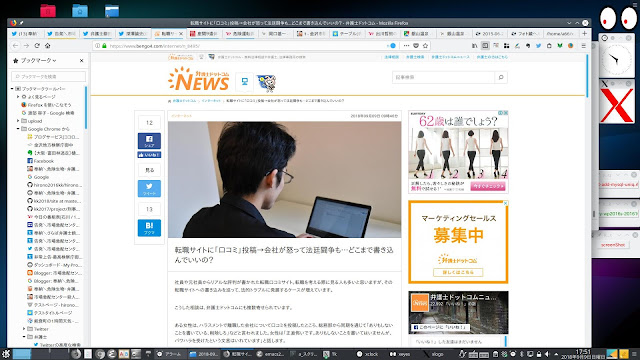
Task: Tweet article with the Twitter button
Action: click(x=149, y=189)
